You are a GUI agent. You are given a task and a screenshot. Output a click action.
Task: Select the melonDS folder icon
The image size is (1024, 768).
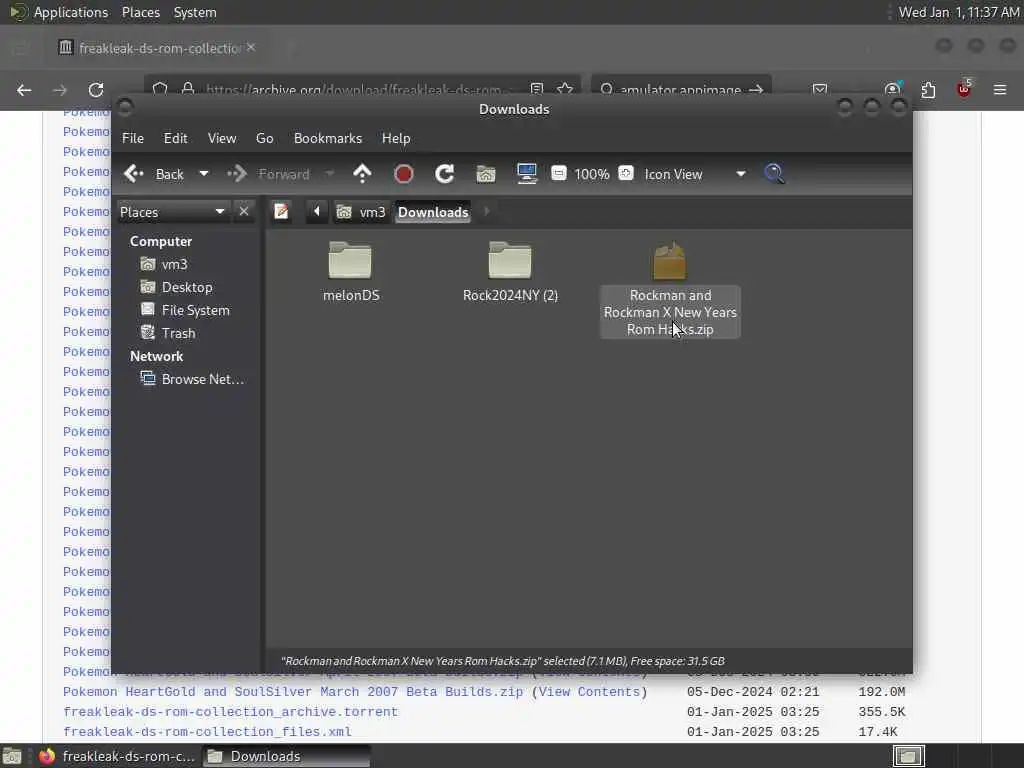(x=350, y=260)
